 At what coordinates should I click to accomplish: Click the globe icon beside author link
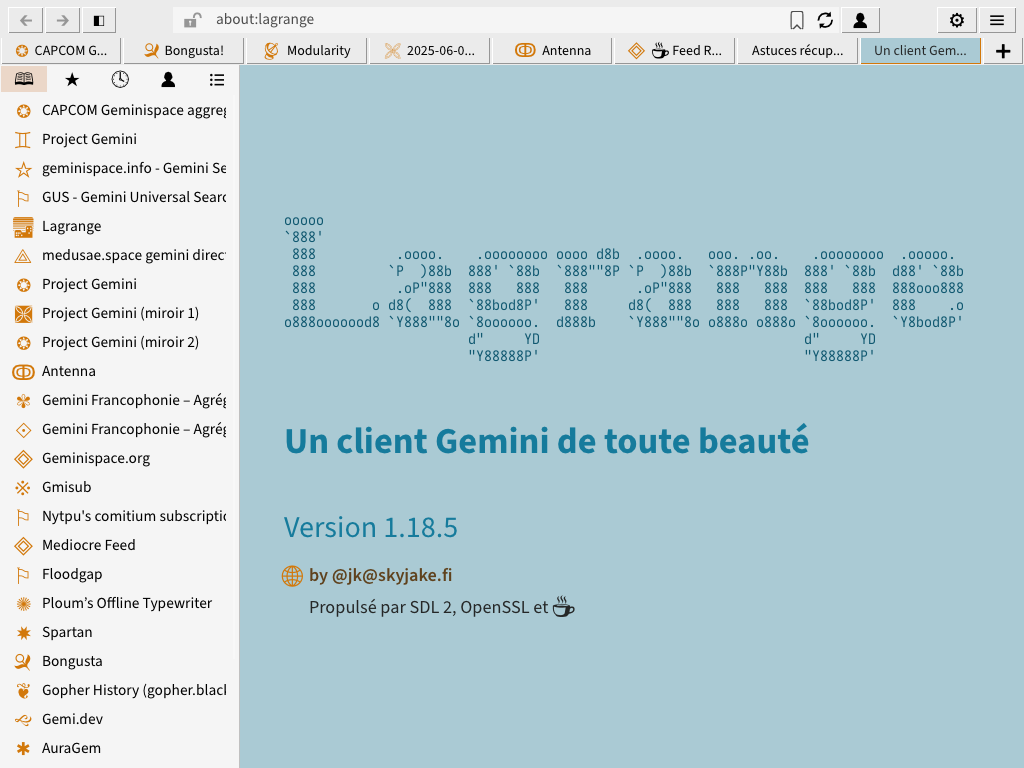(x=292, y=576)
